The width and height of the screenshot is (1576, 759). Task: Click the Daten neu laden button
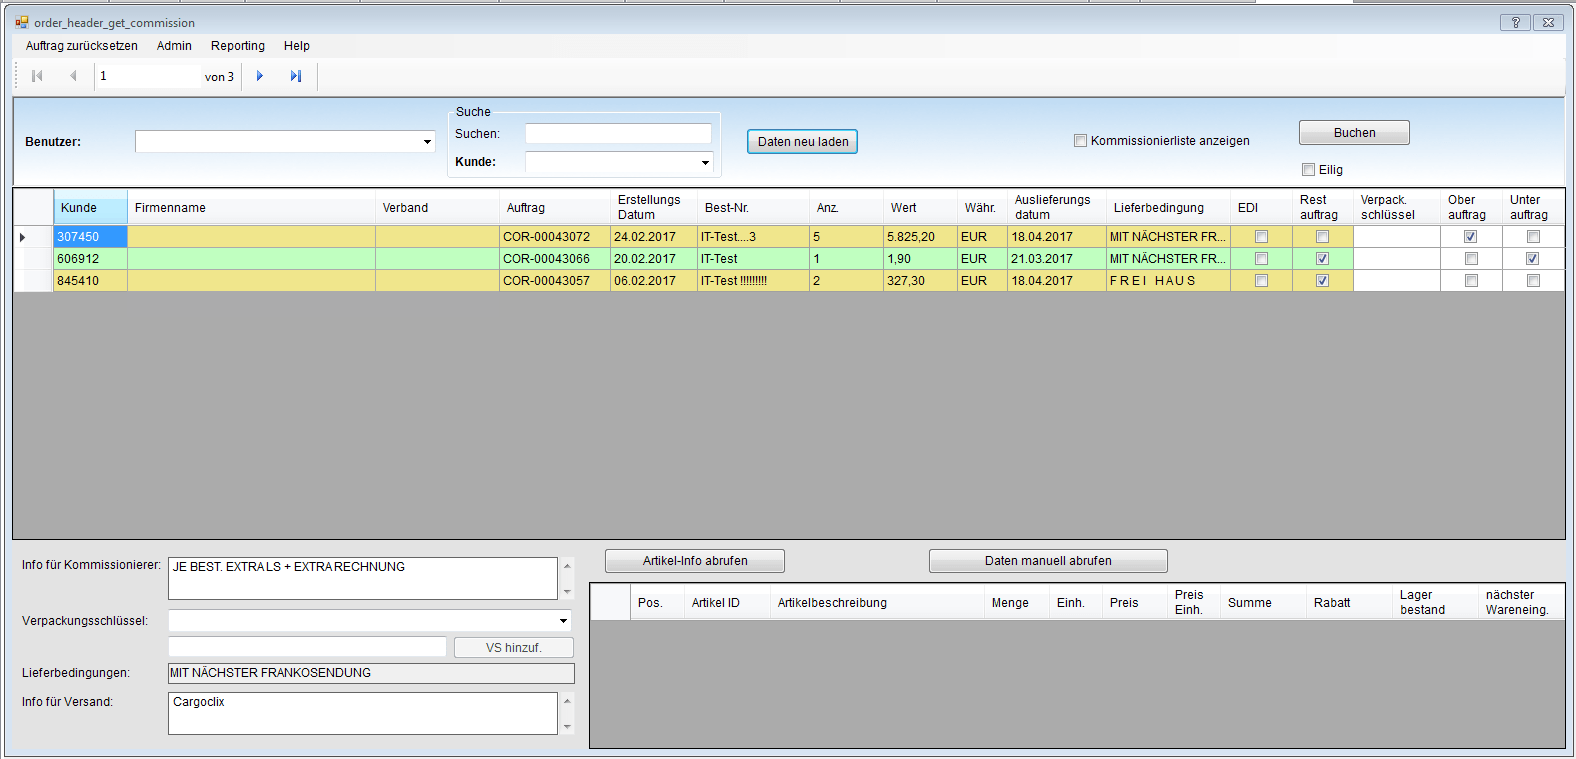pyautogui.click(x=802, y=142)
